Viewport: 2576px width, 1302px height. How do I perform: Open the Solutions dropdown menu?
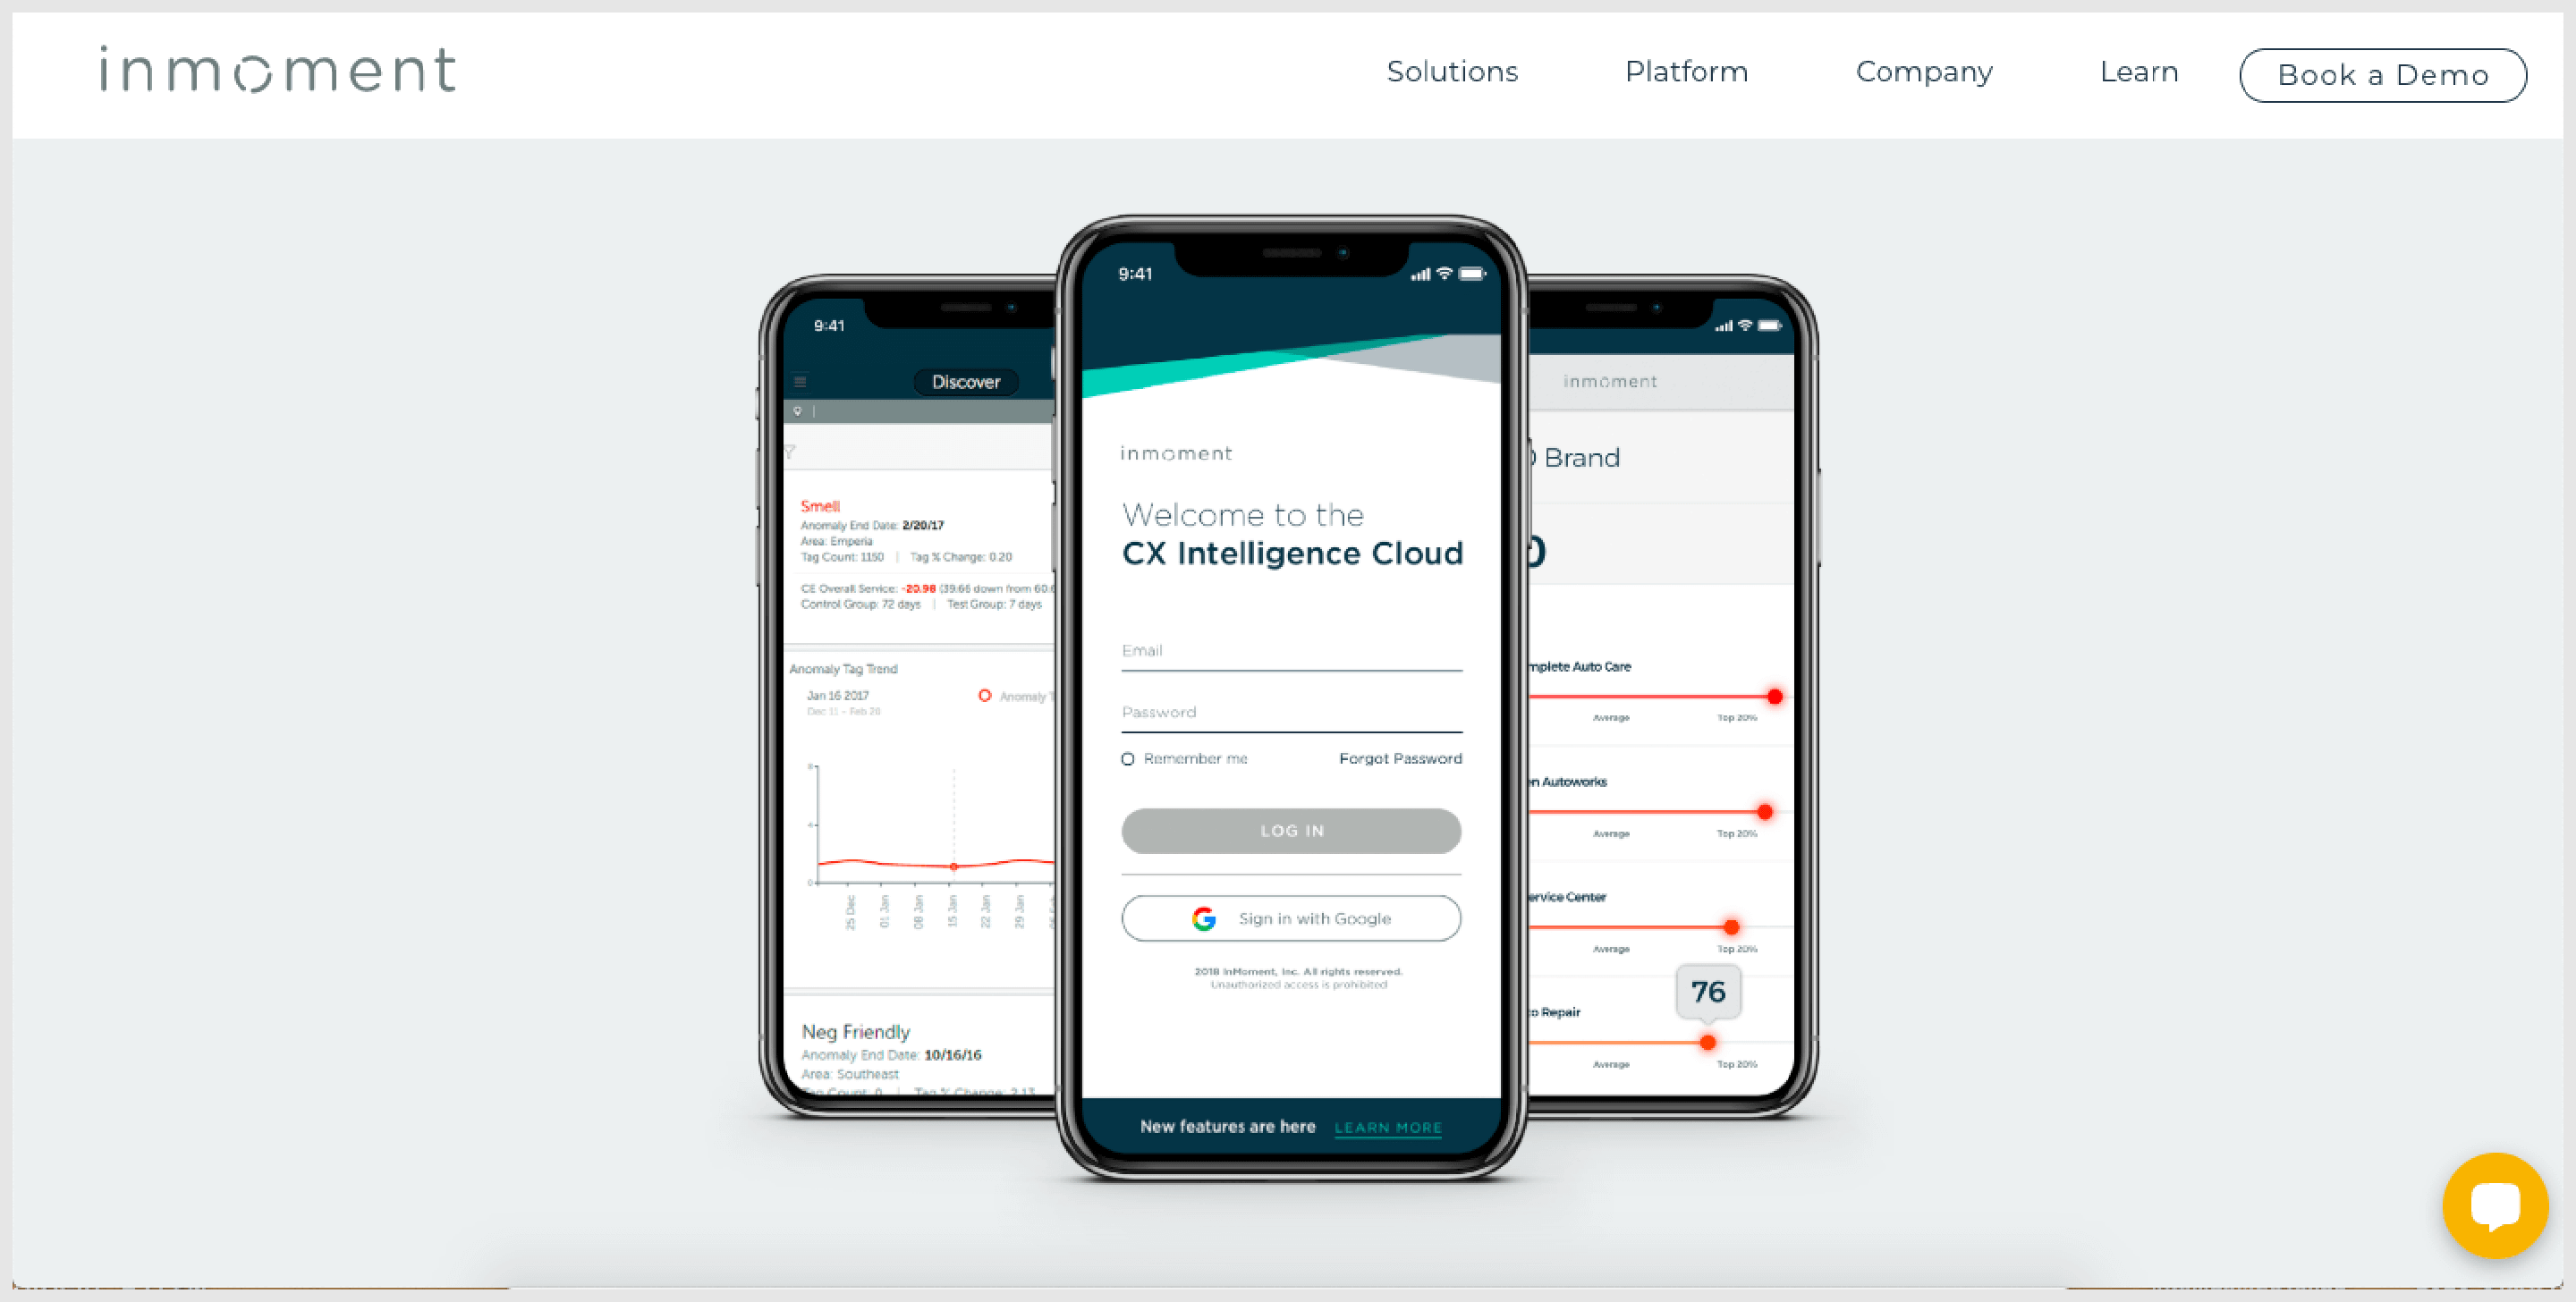point(1452,72)
